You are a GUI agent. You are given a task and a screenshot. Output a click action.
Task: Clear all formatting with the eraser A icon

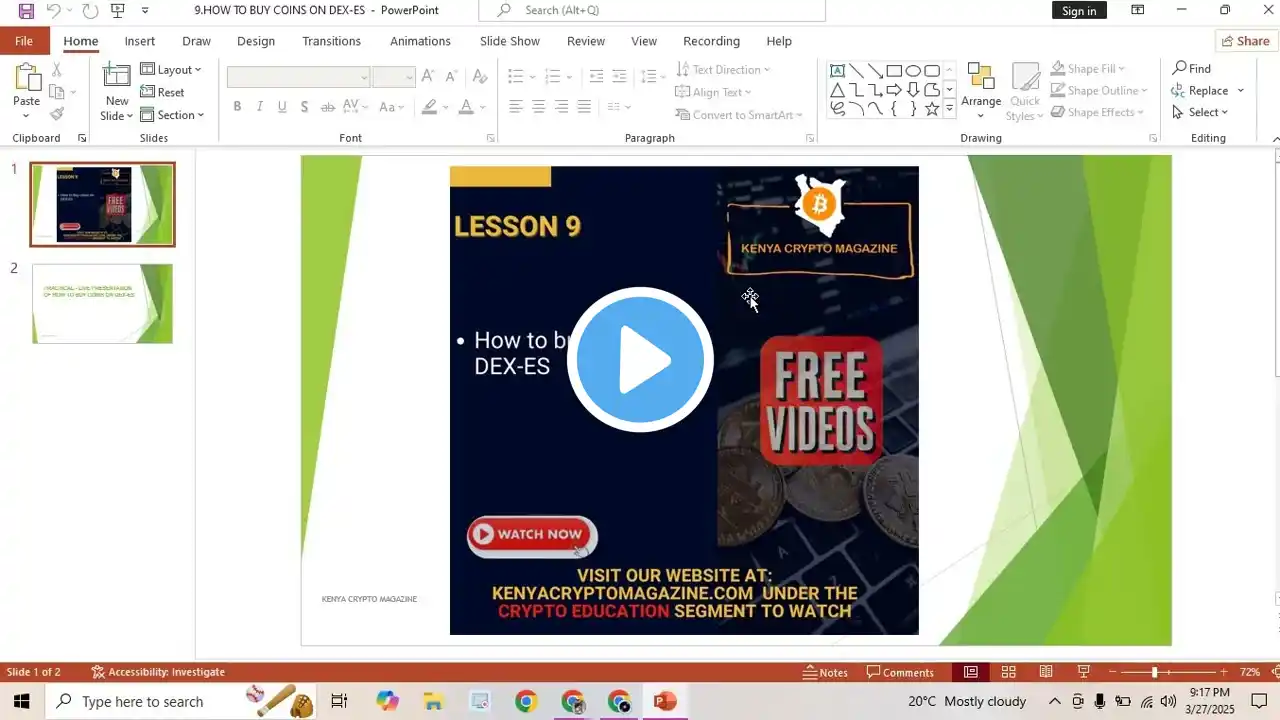point(479,77)
